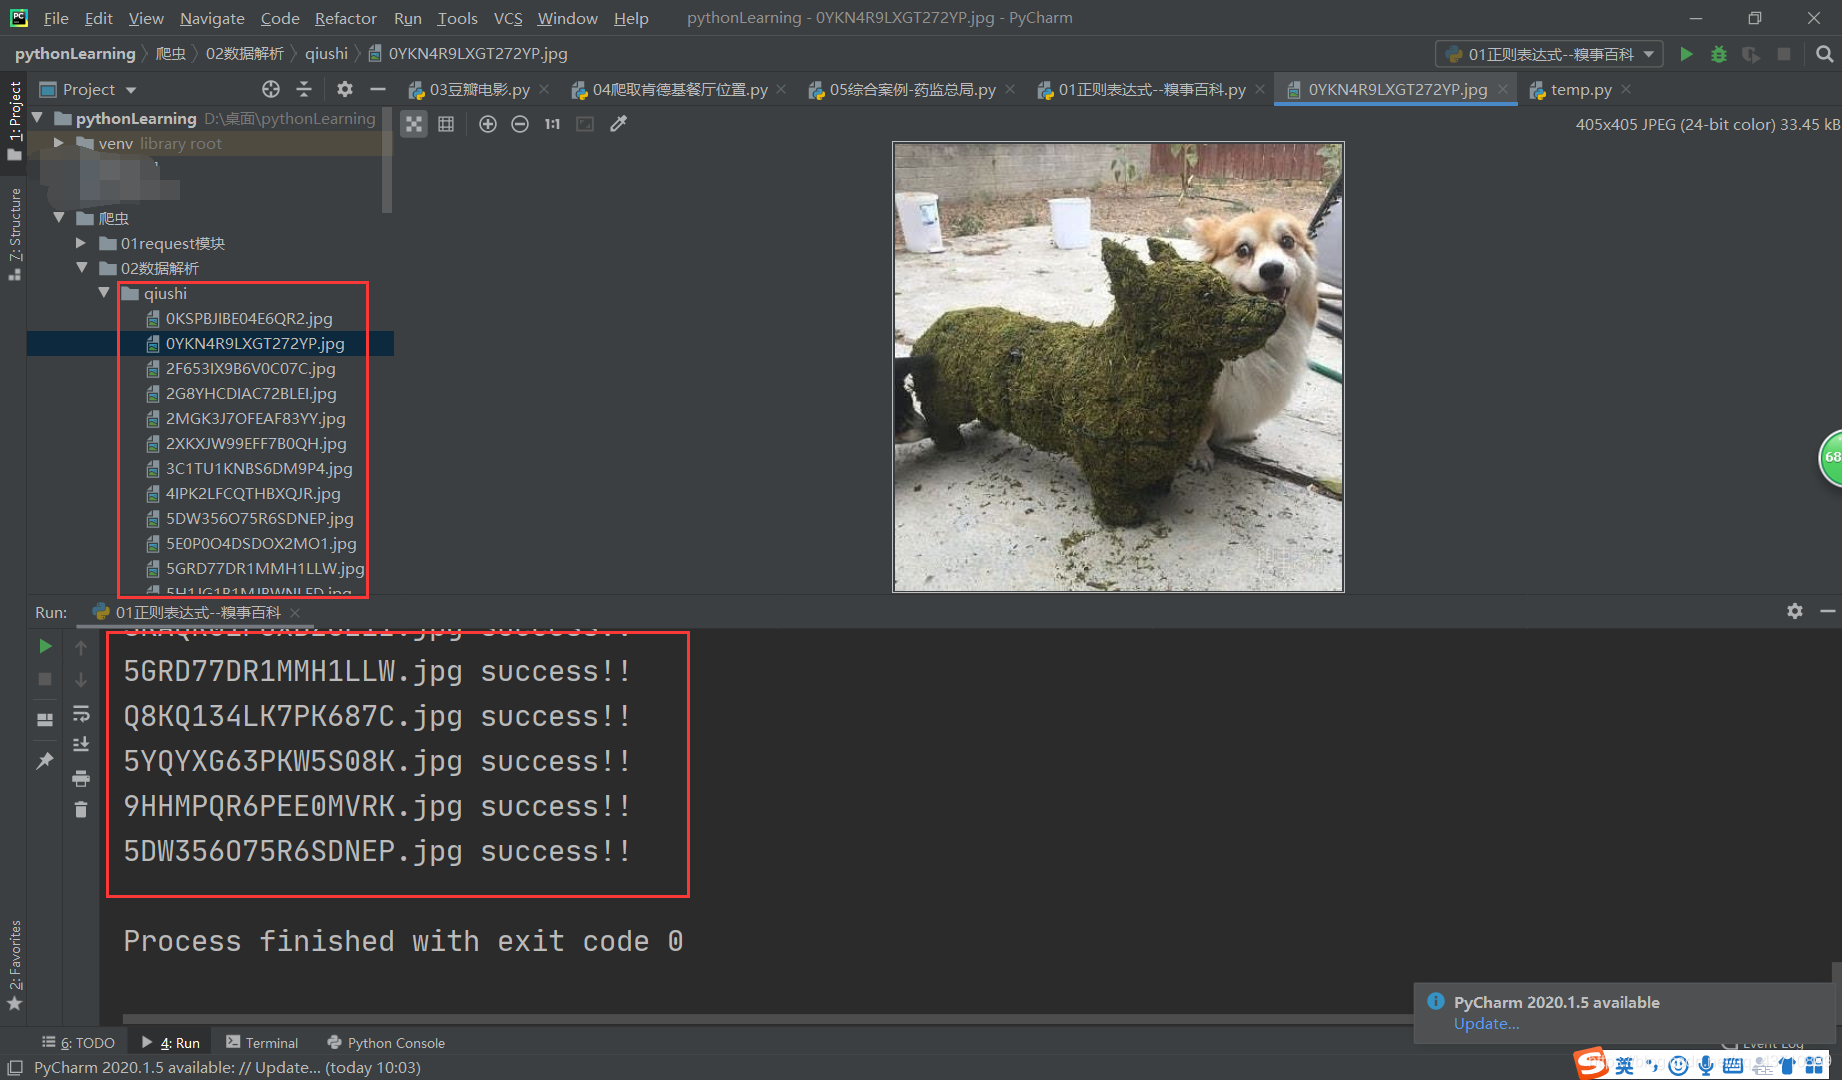Viewport: 1842px width, 1080px height.
Task: Pin the Run tab
Action: (x=45, y=761)
